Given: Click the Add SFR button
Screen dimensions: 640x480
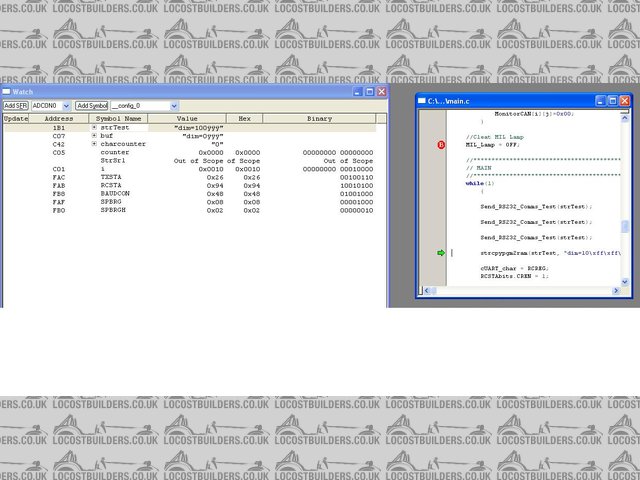Looking at the screenshot, I should point(15,105).
